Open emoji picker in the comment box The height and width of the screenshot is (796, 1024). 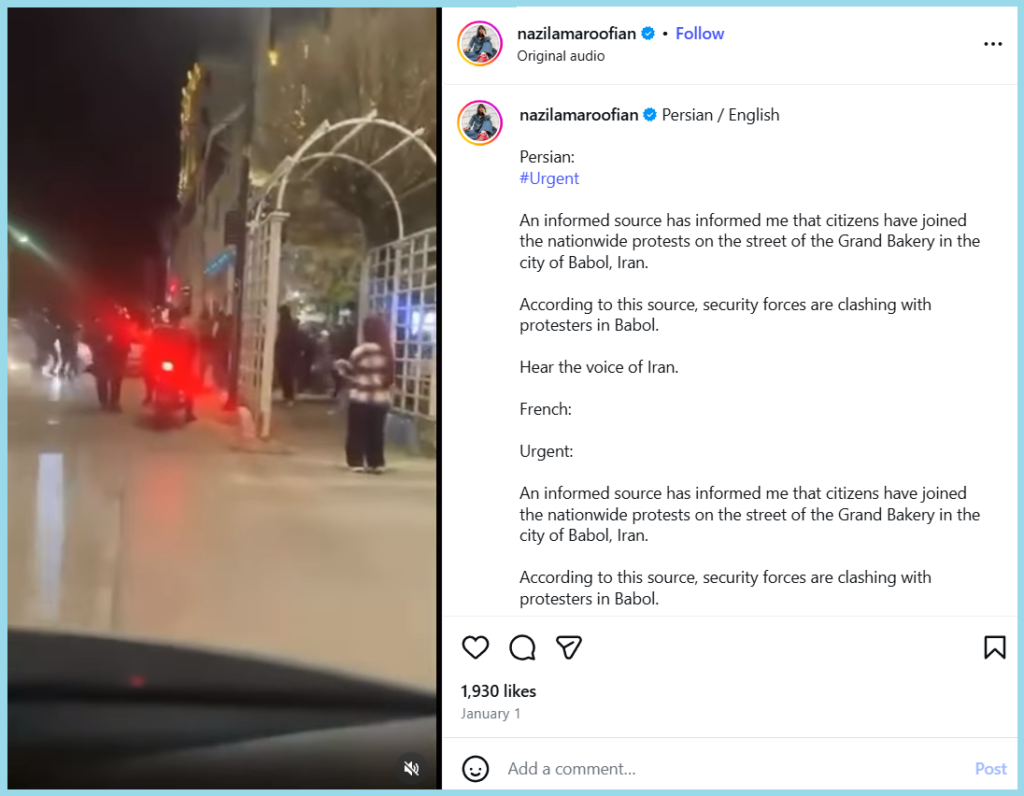[475, 769]
